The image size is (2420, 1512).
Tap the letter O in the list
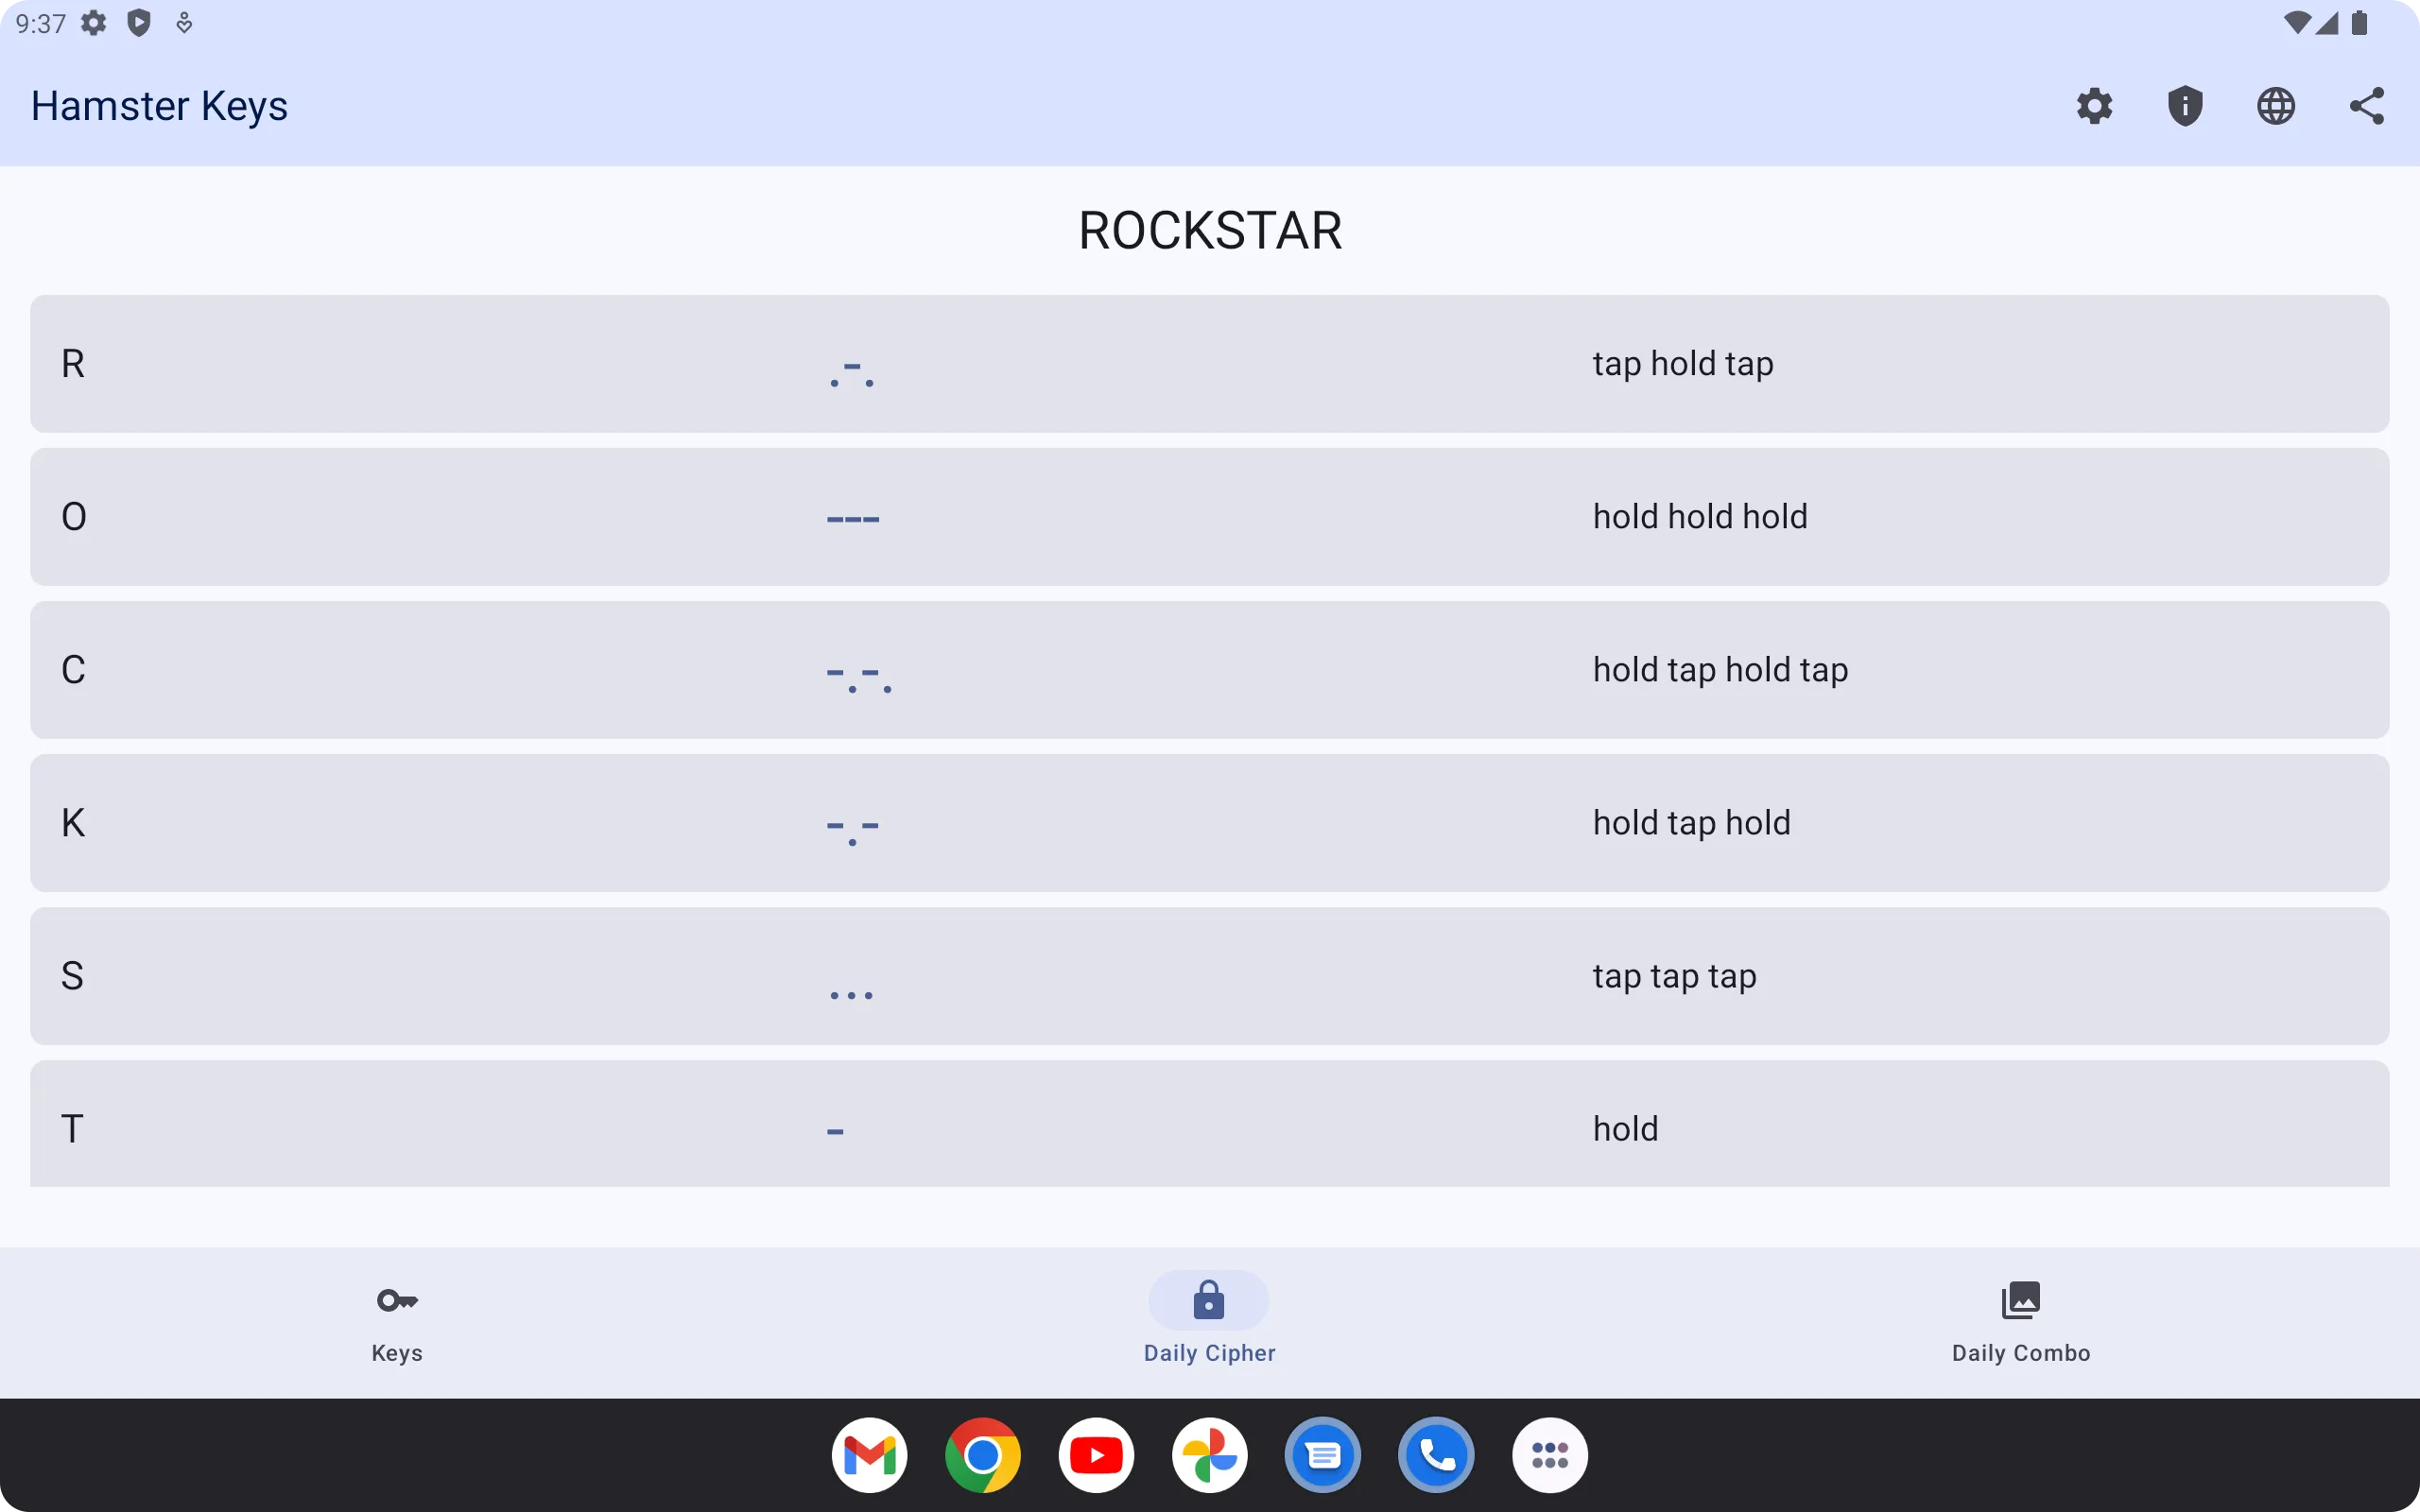(x=74, y=517)
